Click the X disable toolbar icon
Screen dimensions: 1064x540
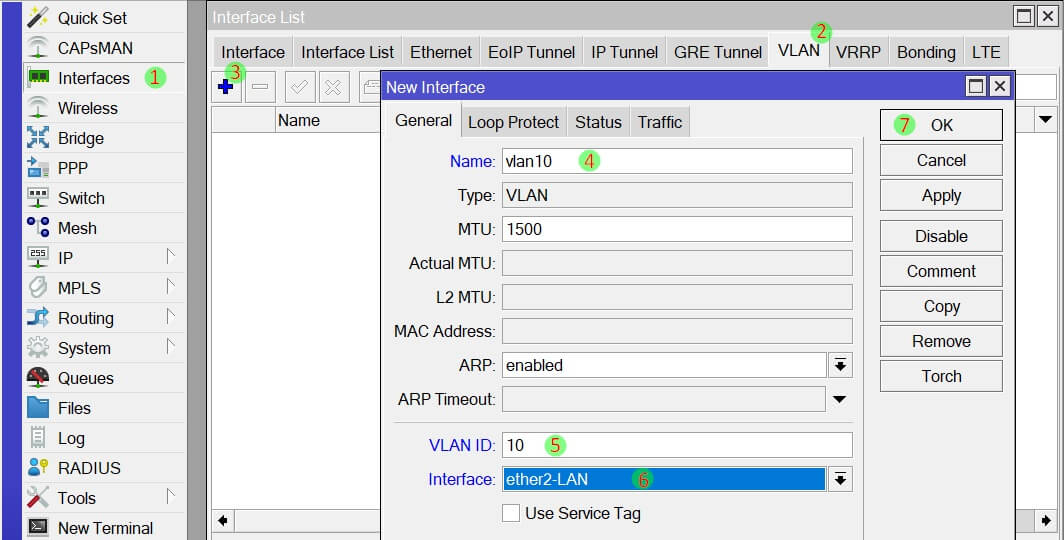(333, 87)
